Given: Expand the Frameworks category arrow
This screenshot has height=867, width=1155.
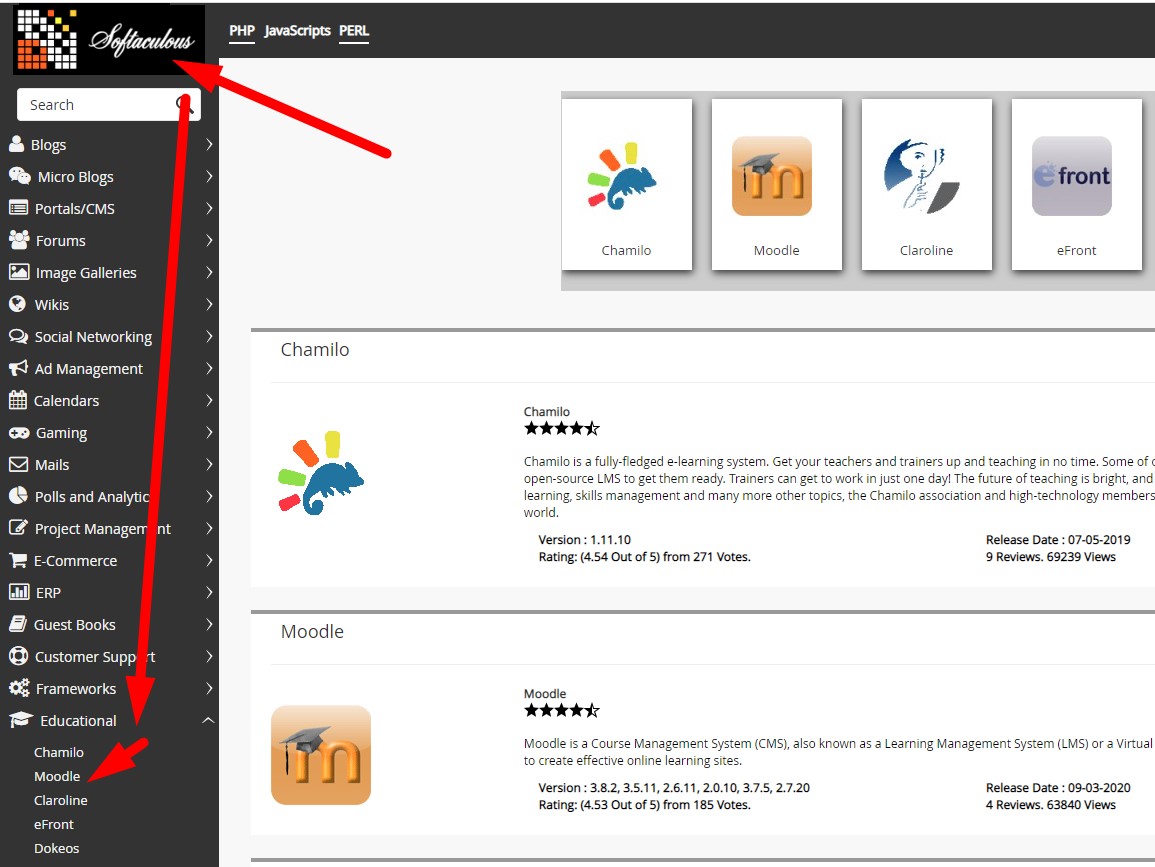Looking at the screenshot, I should click(208, 688).
